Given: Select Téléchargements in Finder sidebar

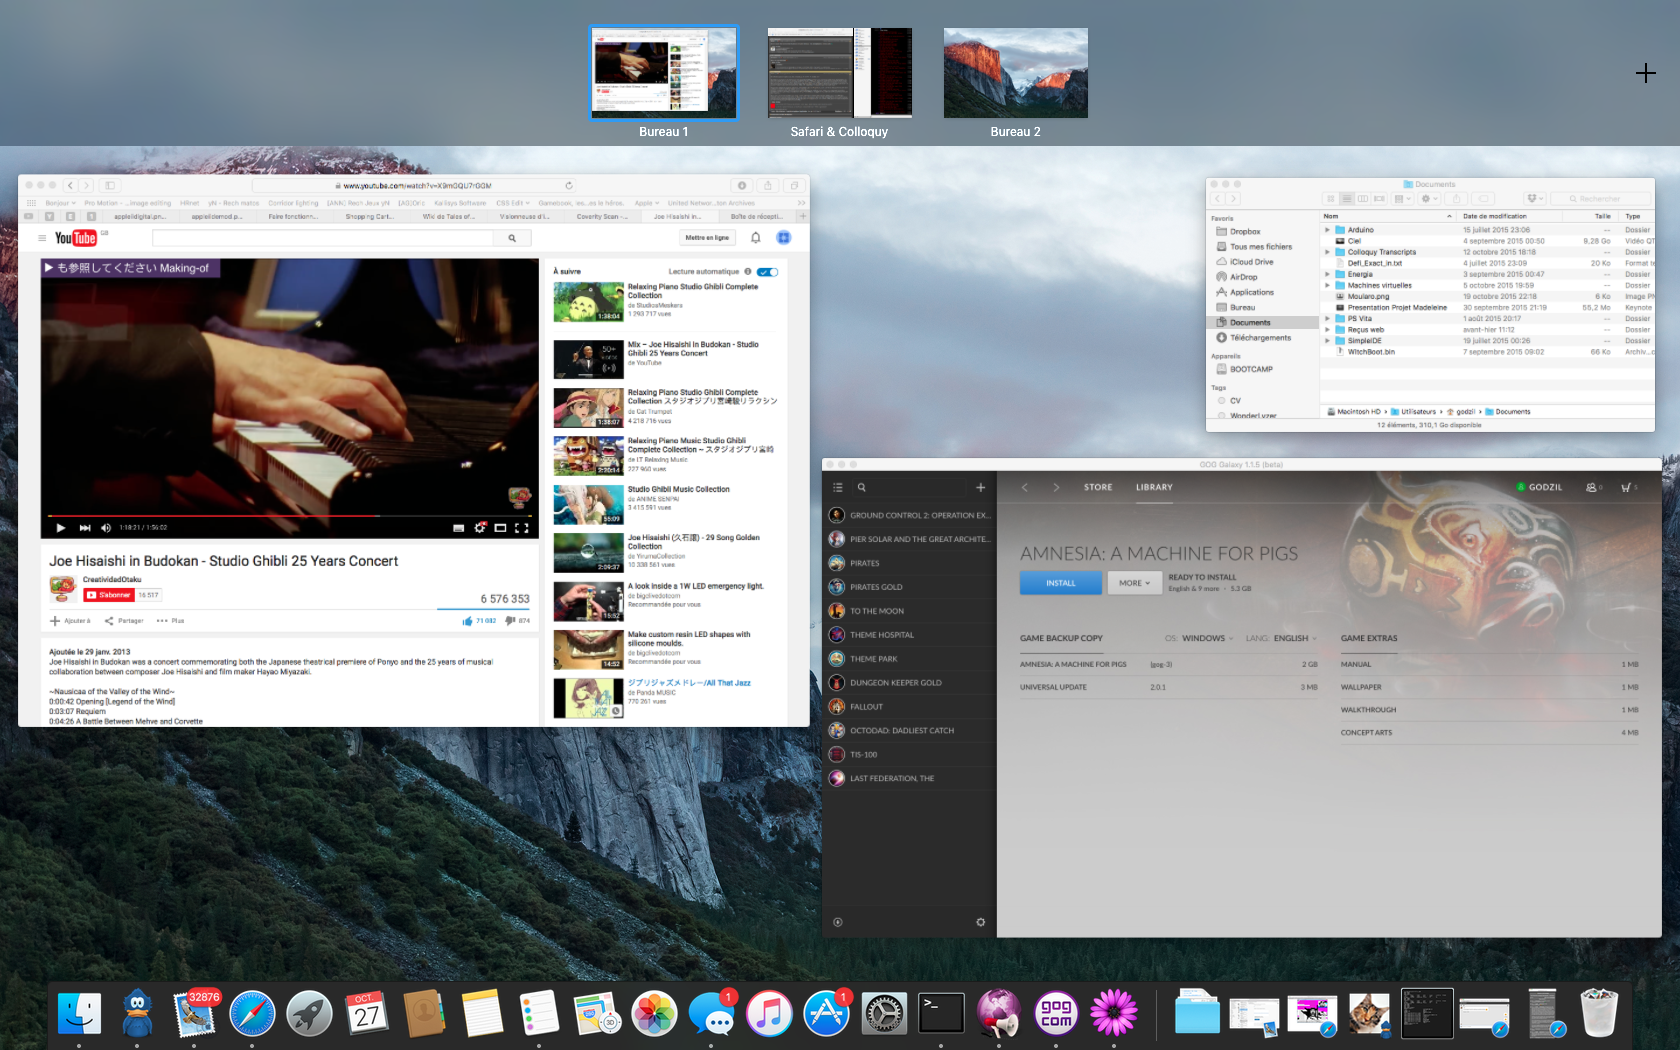Looking at the screenshot, I should click(x=1260, y=338).
